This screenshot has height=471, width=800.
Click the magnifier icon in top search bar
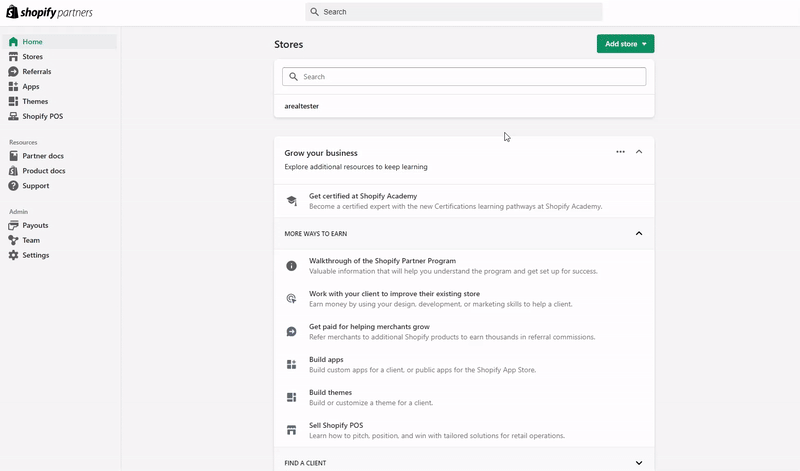click(x=314, y=12)
